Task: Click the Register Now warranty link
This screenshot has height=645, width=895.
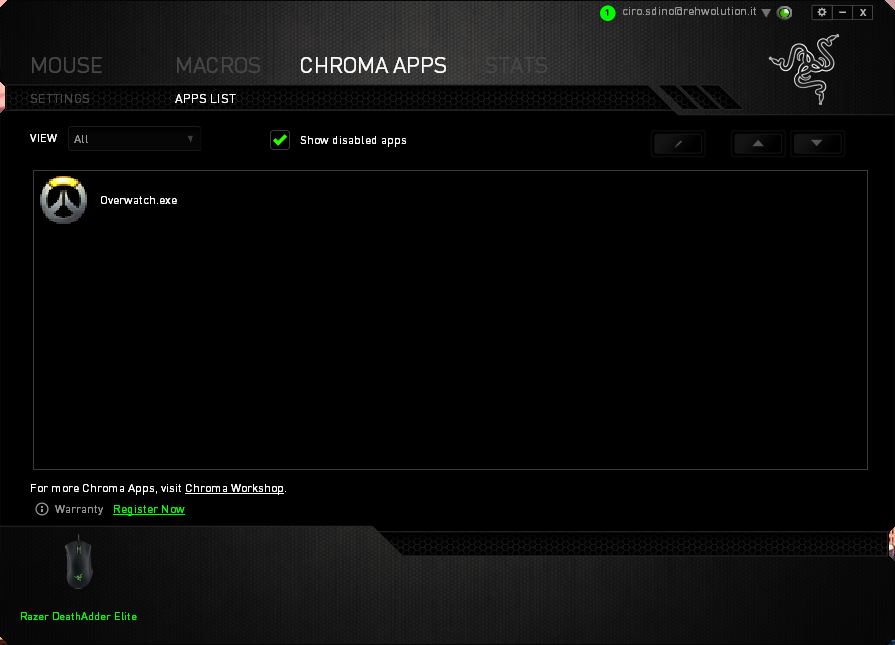Action: coord(149,509)
